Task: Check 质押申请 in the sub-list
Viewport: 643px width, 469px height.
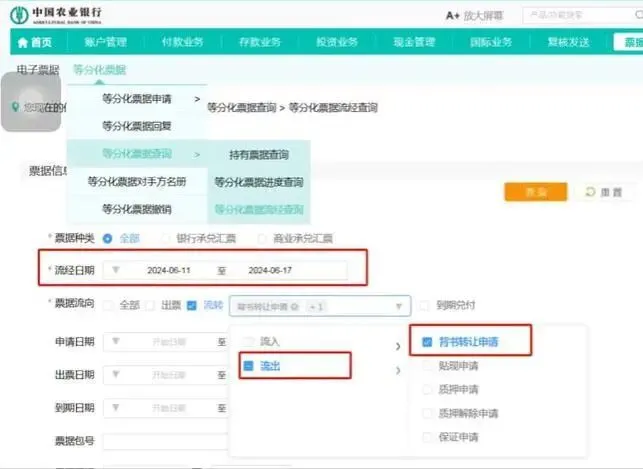Action: pyautogui.click(x=427, y=389)
